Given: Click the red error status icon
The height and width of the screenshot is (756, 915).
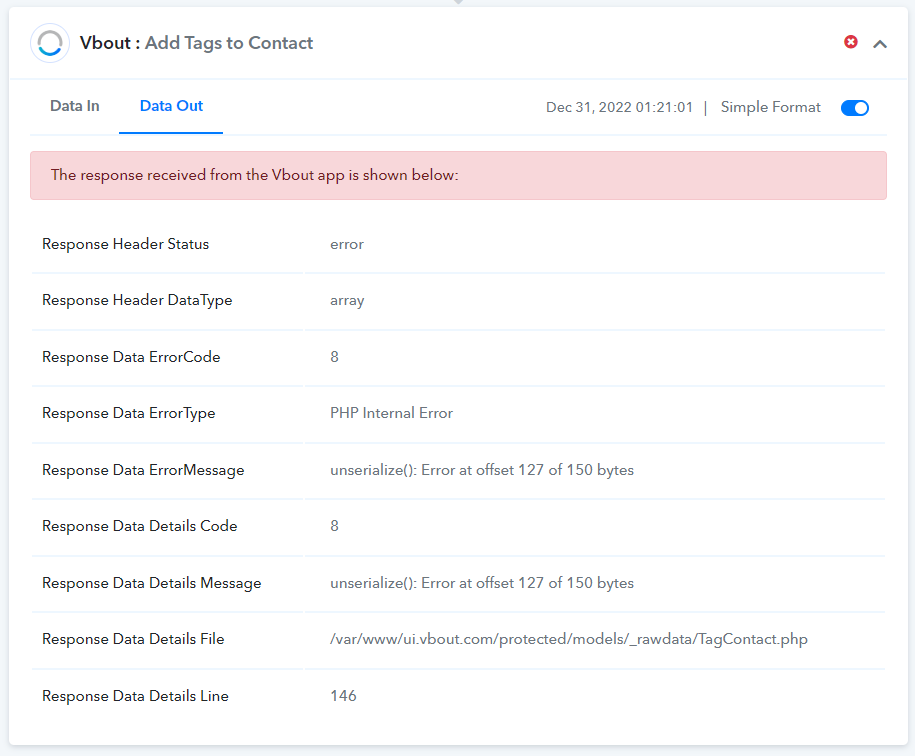Looking at the screenshot, I should pyautogui.click(x=851, y=42).
